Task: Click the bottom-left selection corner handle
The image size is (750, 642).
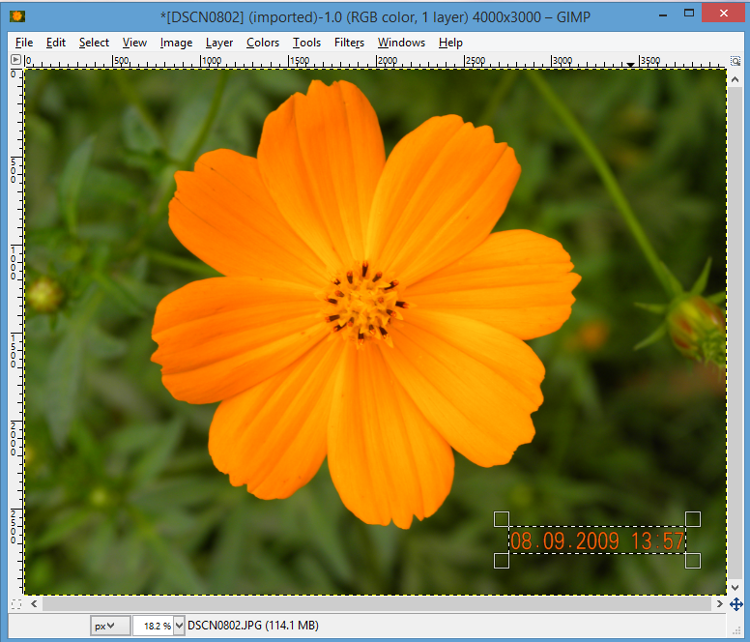Action: pos(501,561)
